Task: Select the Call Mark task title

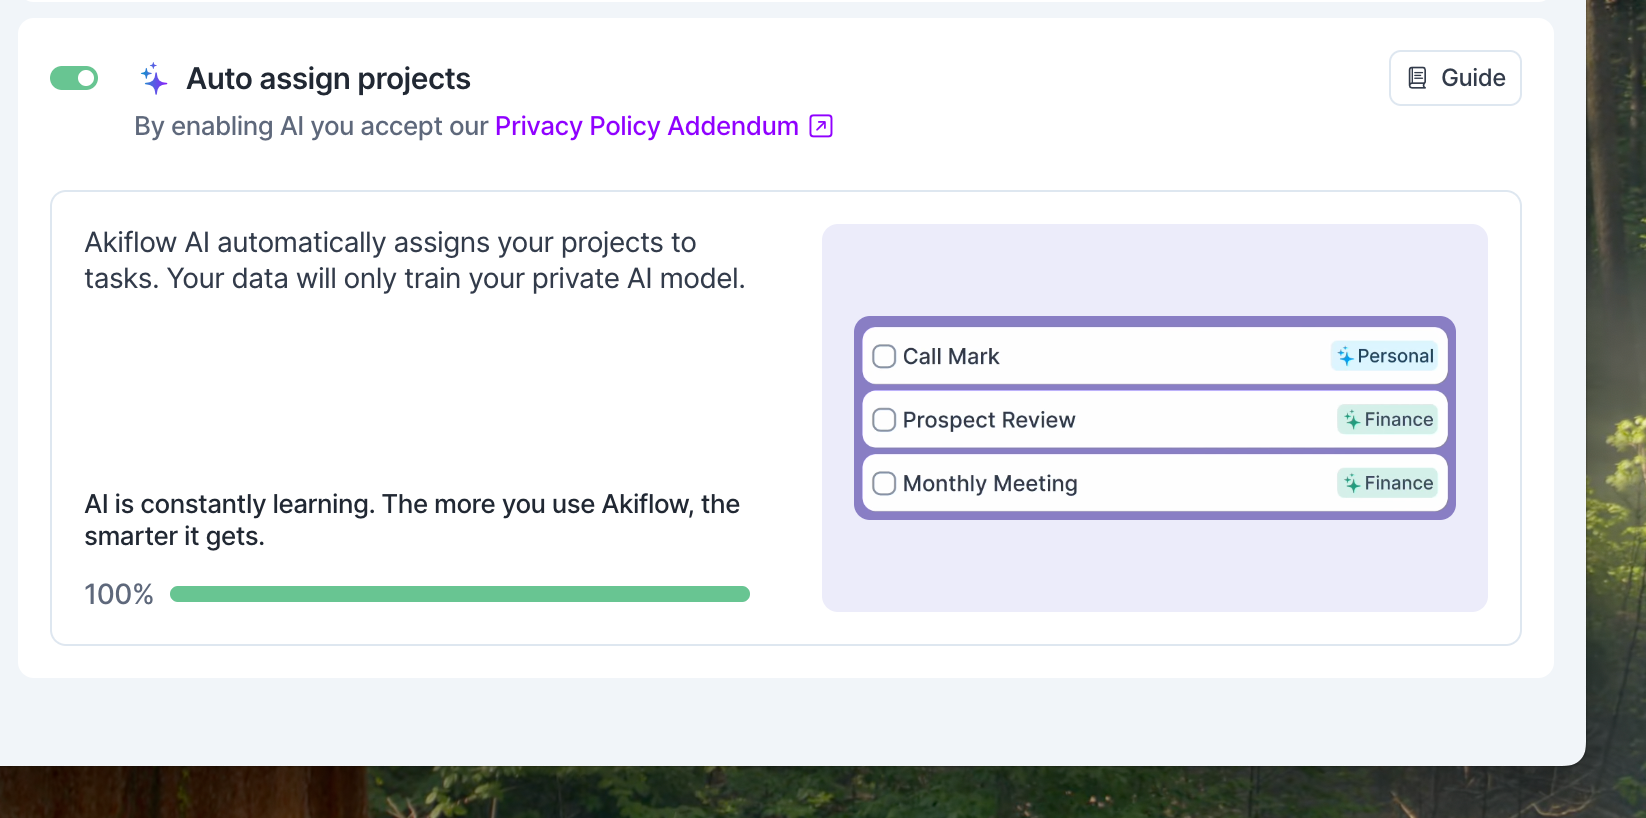Action: (x=951, y=357)
